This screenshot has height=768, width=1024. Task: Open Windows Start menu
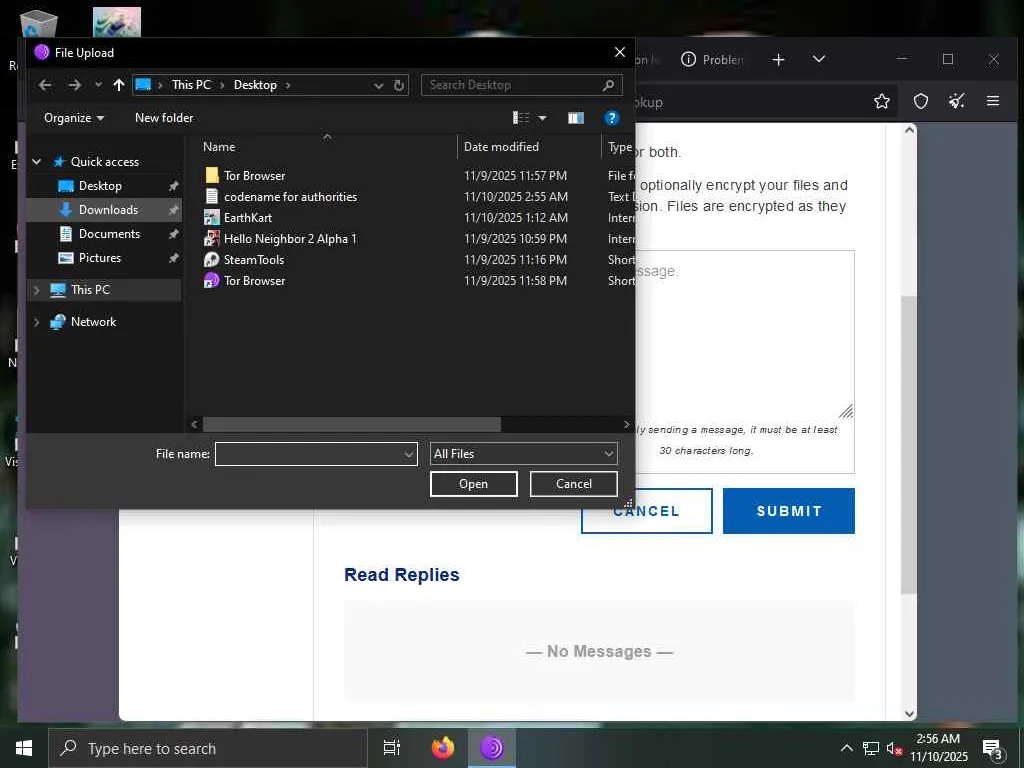[x=24, y=748]
